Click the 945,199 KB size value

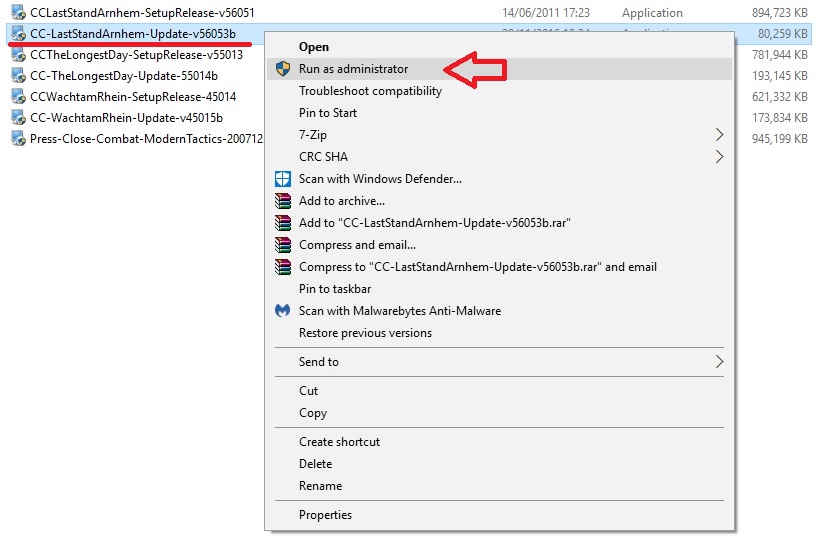click(779, 139)
